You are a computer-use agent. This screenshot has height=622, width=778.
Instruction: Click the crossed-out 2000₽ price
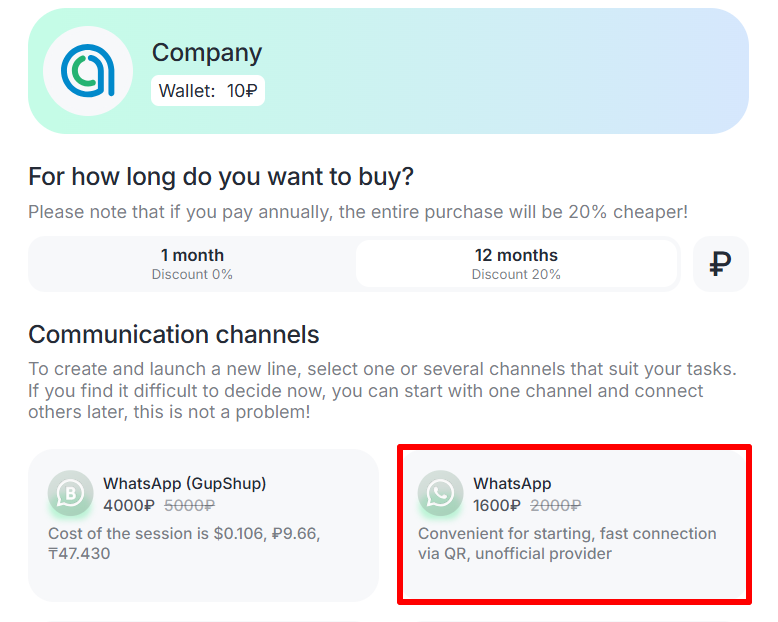[x=556, y=506]
